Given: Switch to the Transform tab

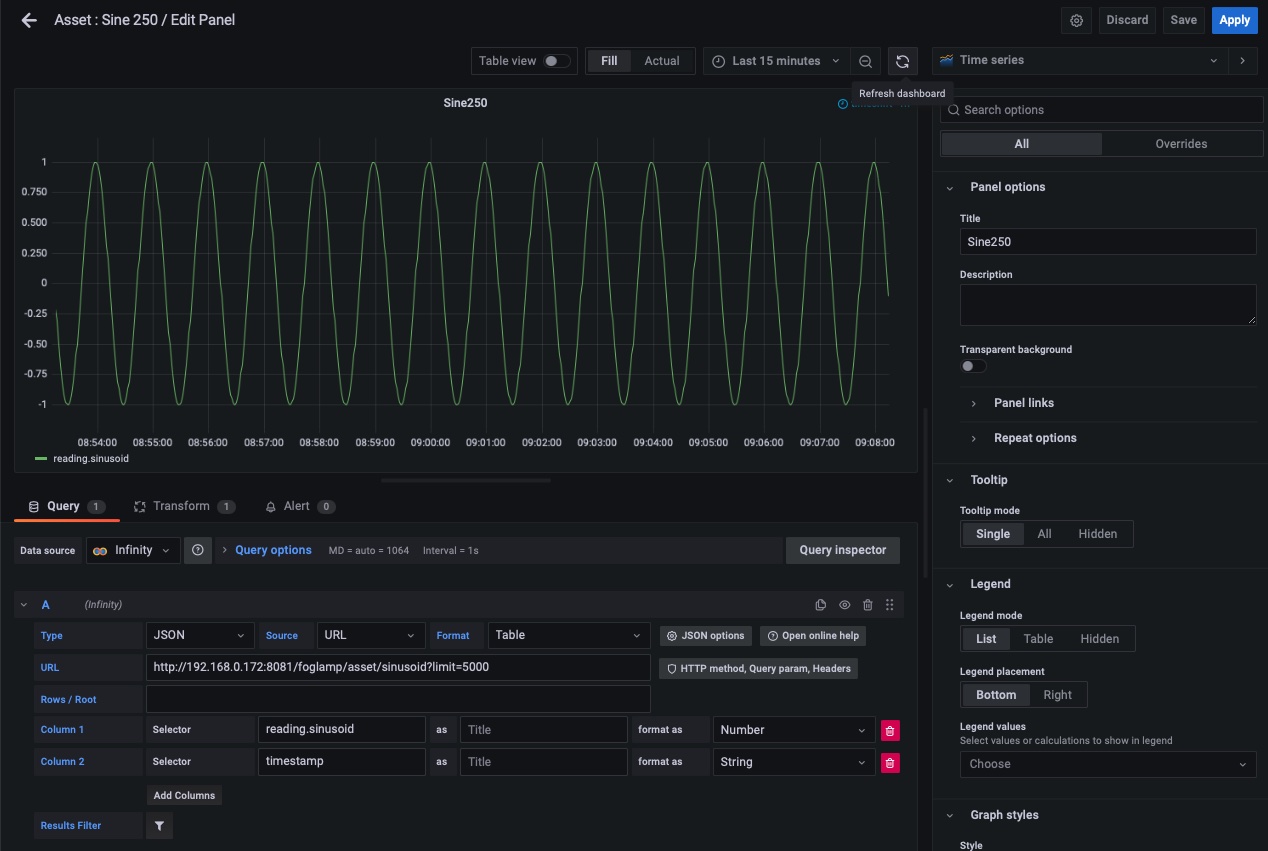Looking at the screenshot, I should [x=183, y=506].
